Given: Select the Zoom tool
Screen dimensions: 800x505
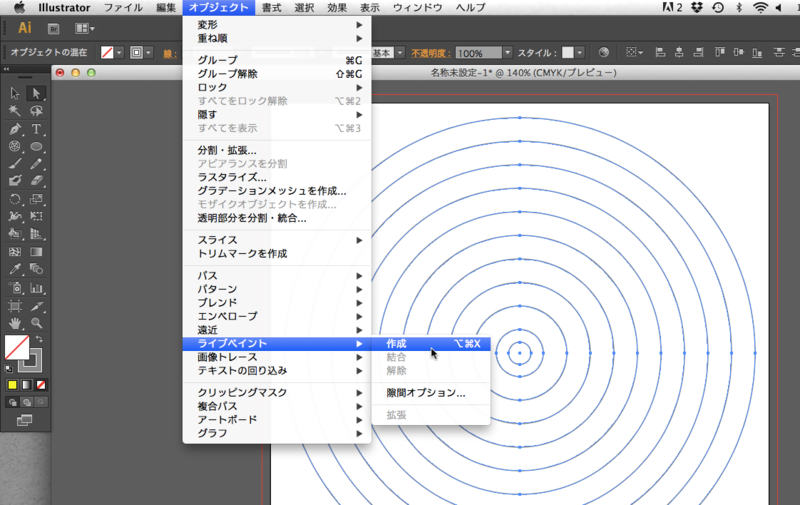Looking at the screenshot, I should pyautogui.click(x=36, y=323).
